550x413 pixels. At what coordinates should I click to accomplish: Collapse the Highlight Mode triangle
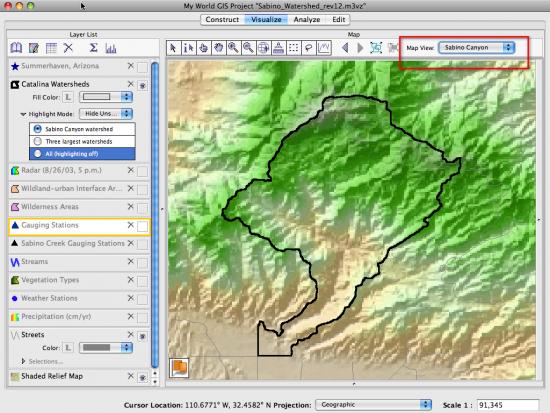(x=23, y=114)
